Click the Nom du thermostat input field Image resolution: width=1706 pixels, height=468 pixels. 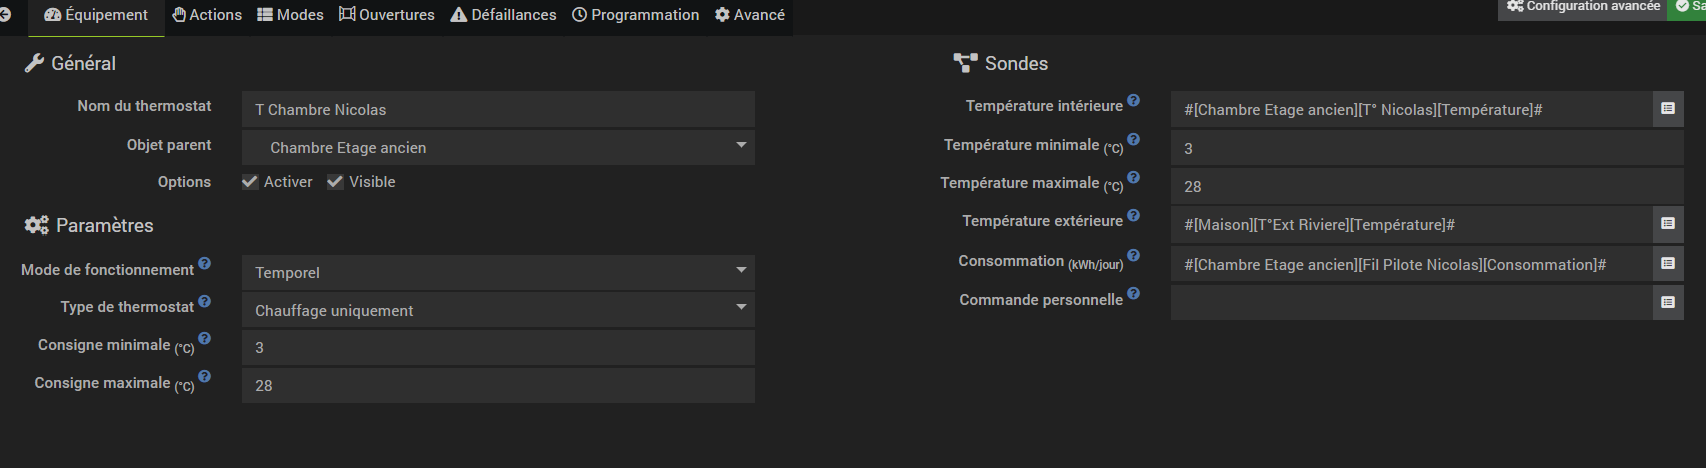498,109
